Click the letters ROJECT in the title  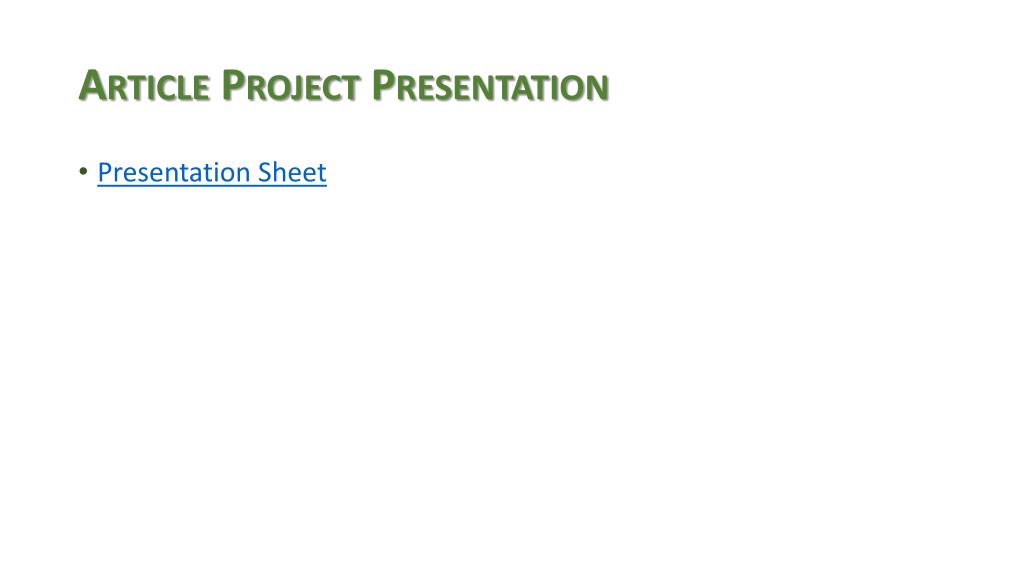point(304,89)
